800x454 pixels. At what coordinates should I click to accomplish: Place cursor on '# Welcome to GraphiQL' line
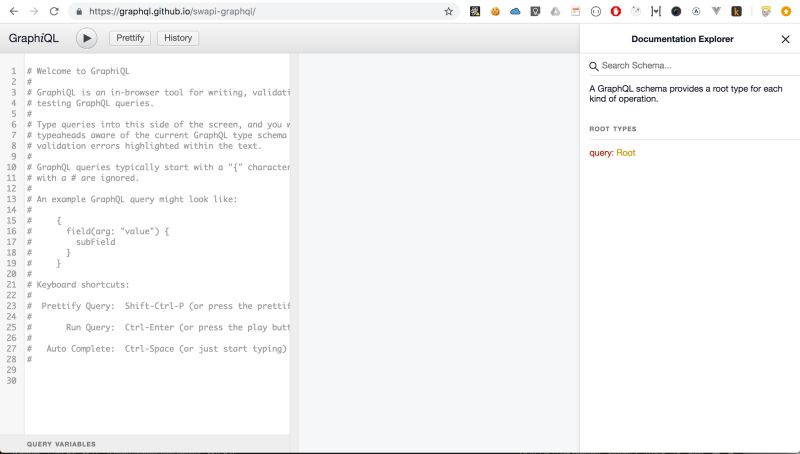pos(78,71)
